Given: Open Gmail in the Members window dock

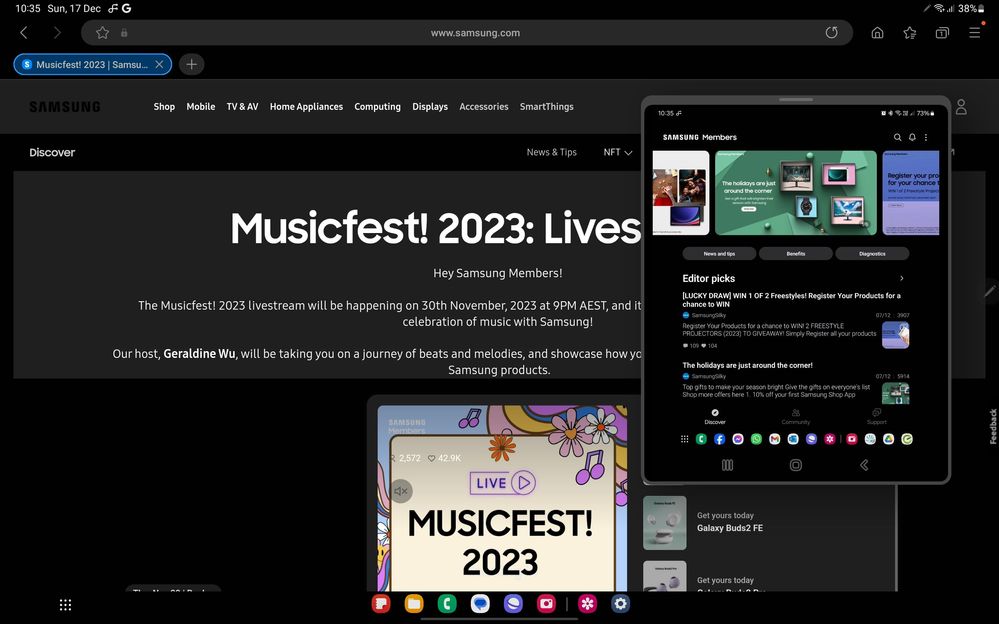Looking at the screenshot, I should (x=774, y=439).
